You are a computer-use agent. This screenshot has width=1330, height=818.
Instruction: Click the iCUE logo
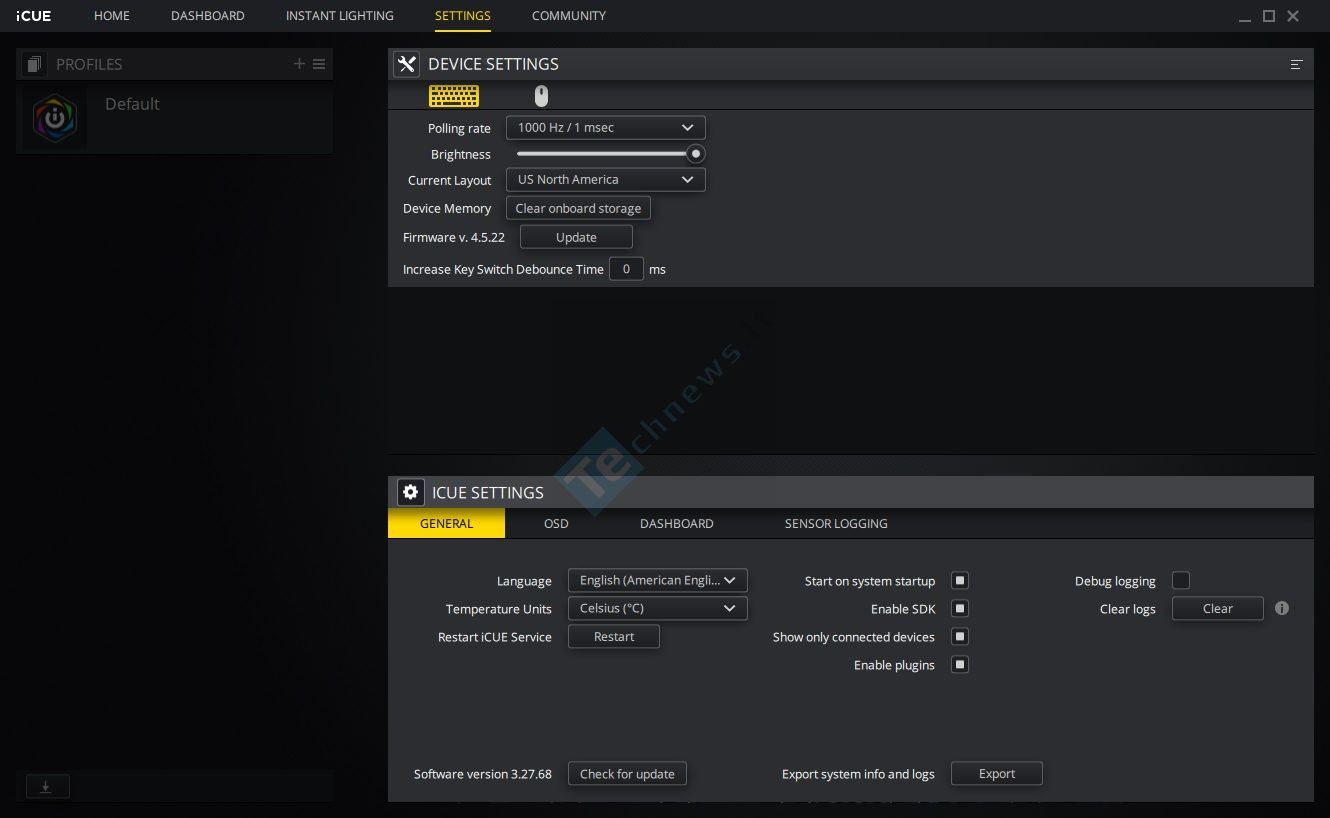click(x=33, y=16)
